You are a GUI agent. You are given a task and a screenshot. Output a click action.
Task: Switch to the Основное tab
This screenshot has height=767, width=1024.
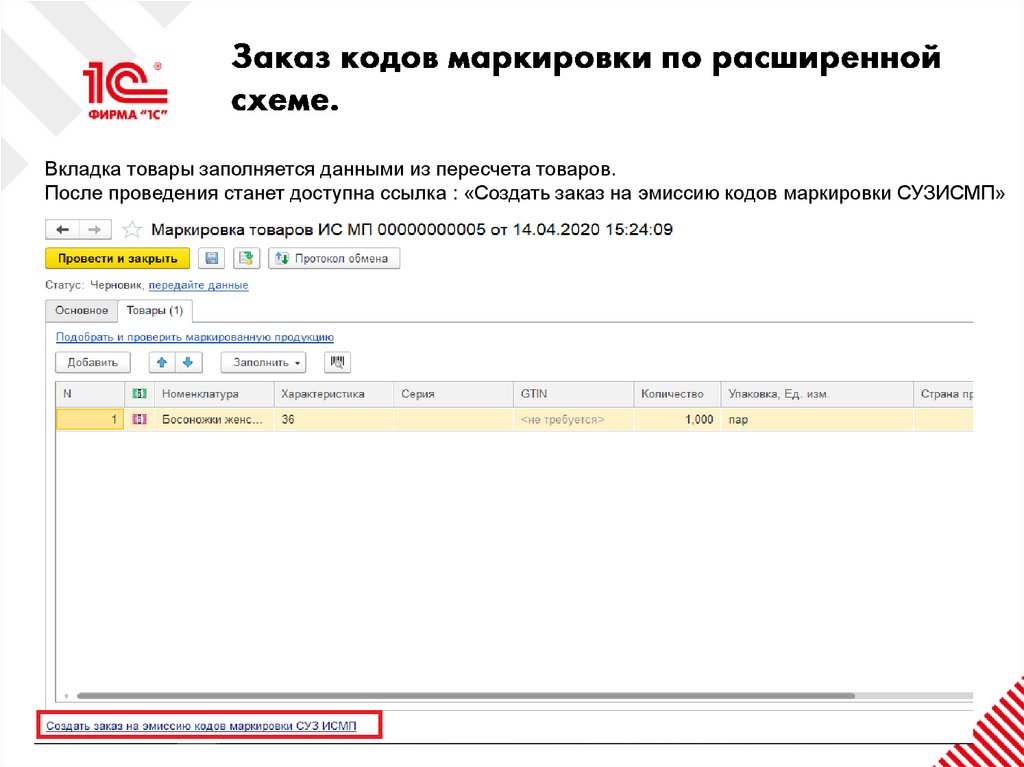pyautogui.click(x=82, y=311)
